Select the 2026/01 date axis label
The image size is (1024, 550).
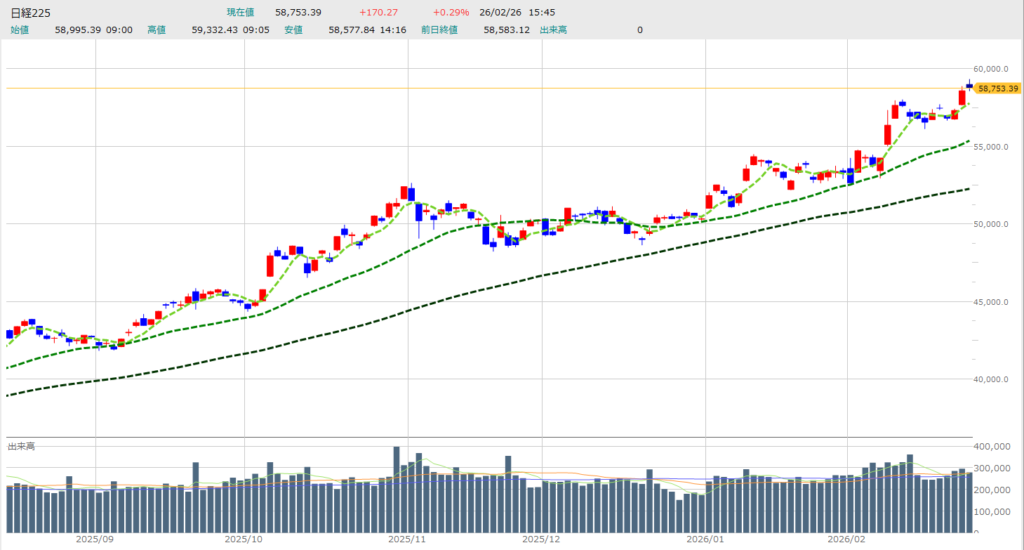click(x=706, y=539)
